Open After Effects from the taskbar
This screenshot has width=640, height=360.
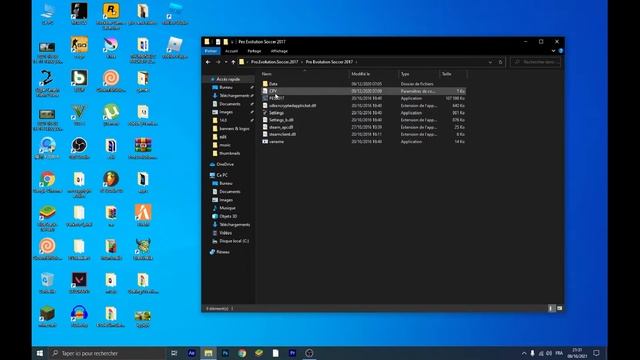click(191, 353)
